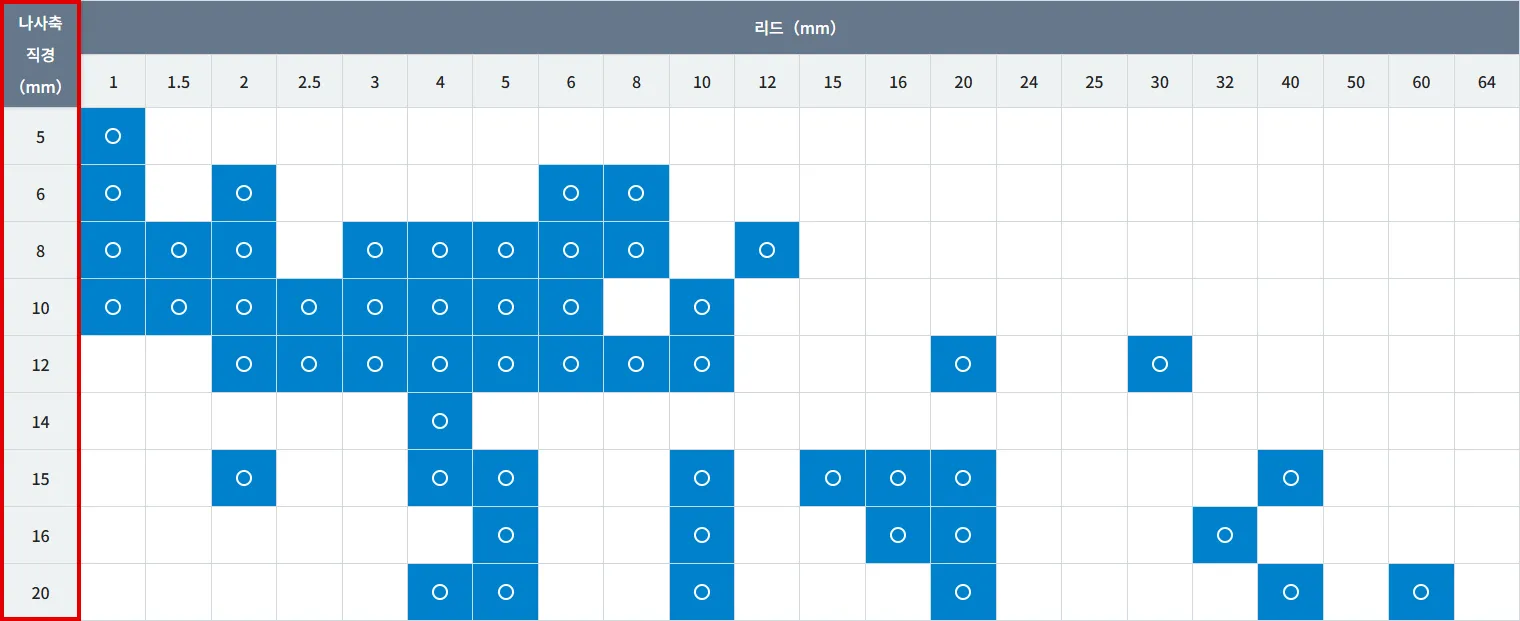Click the diameter 10, lead 10 circle
The image size is (1520, 621).
tap(702, 307)
